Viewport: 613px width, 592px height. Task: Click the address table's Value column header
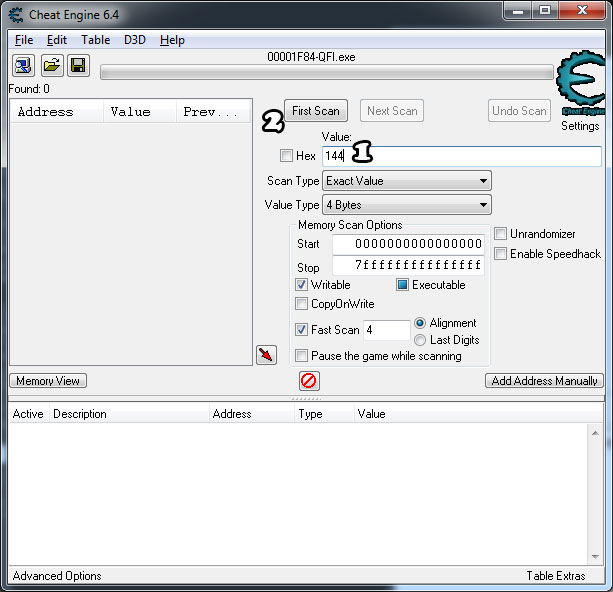point(478,414)
